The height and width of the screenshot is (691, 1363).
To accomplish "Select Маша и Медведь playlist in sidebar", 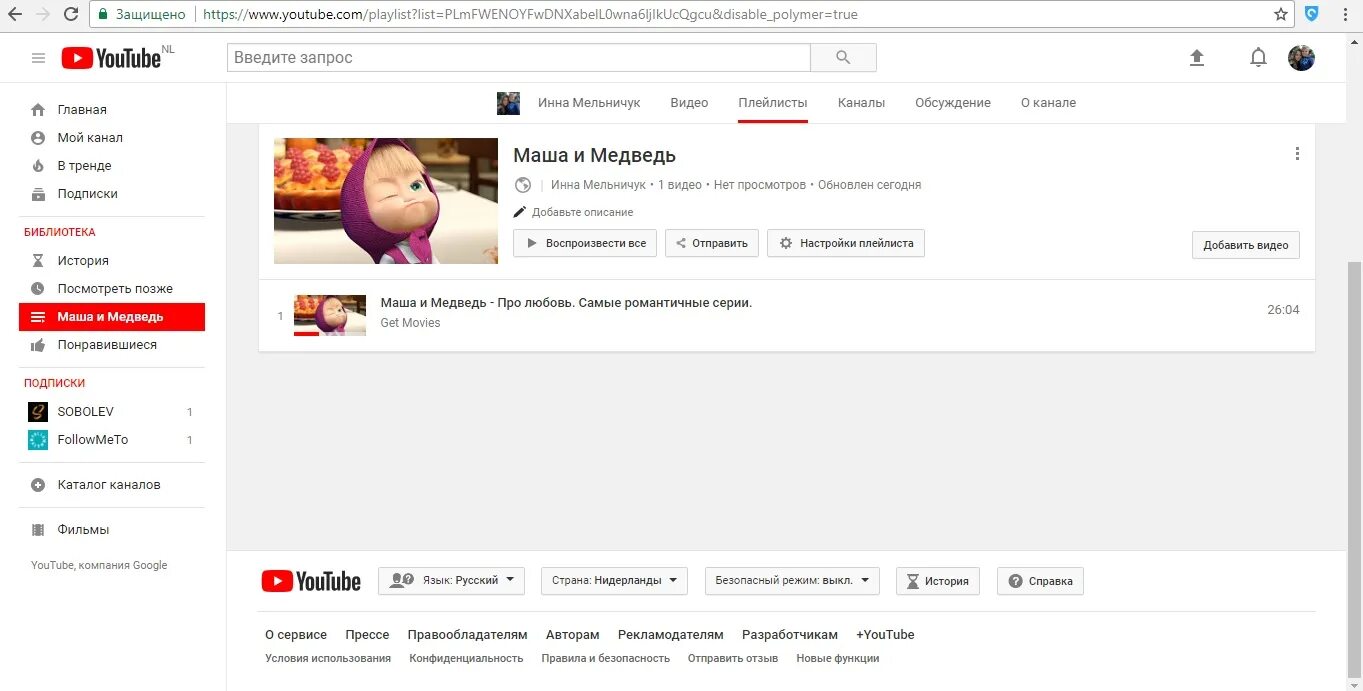I will pyautogui.click(x=112, y=317).
